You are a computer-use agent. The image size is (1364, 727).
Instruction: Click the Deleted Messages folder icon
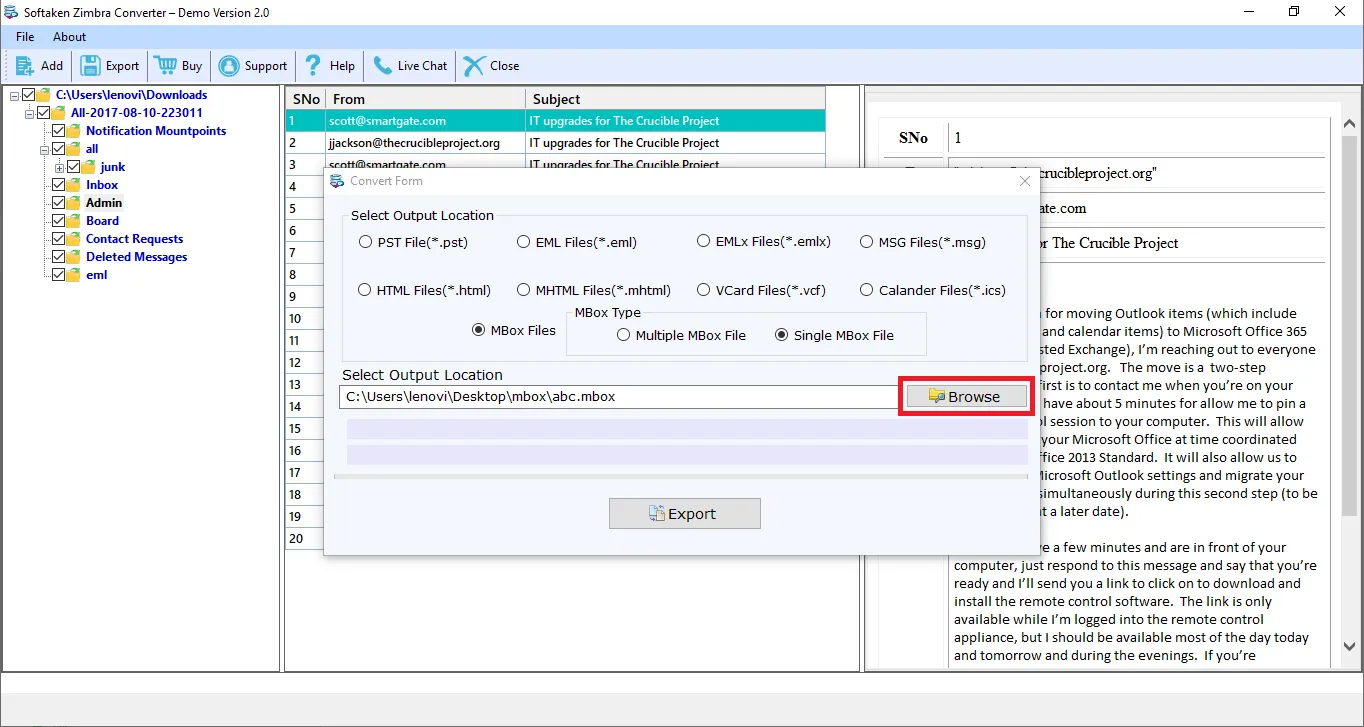[x=74, y=257]
